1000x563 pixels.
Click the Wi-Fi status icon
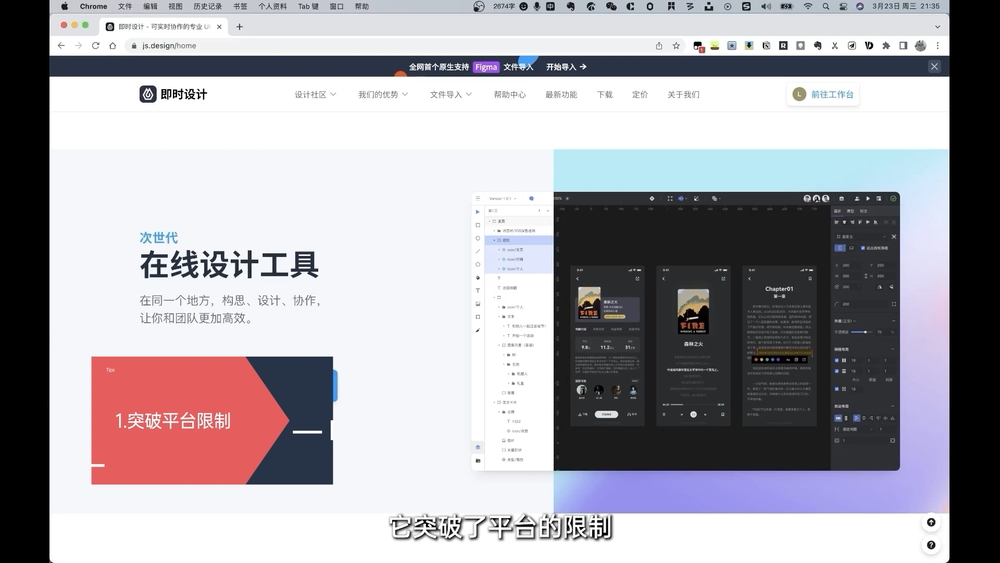[x=808, y=6]
